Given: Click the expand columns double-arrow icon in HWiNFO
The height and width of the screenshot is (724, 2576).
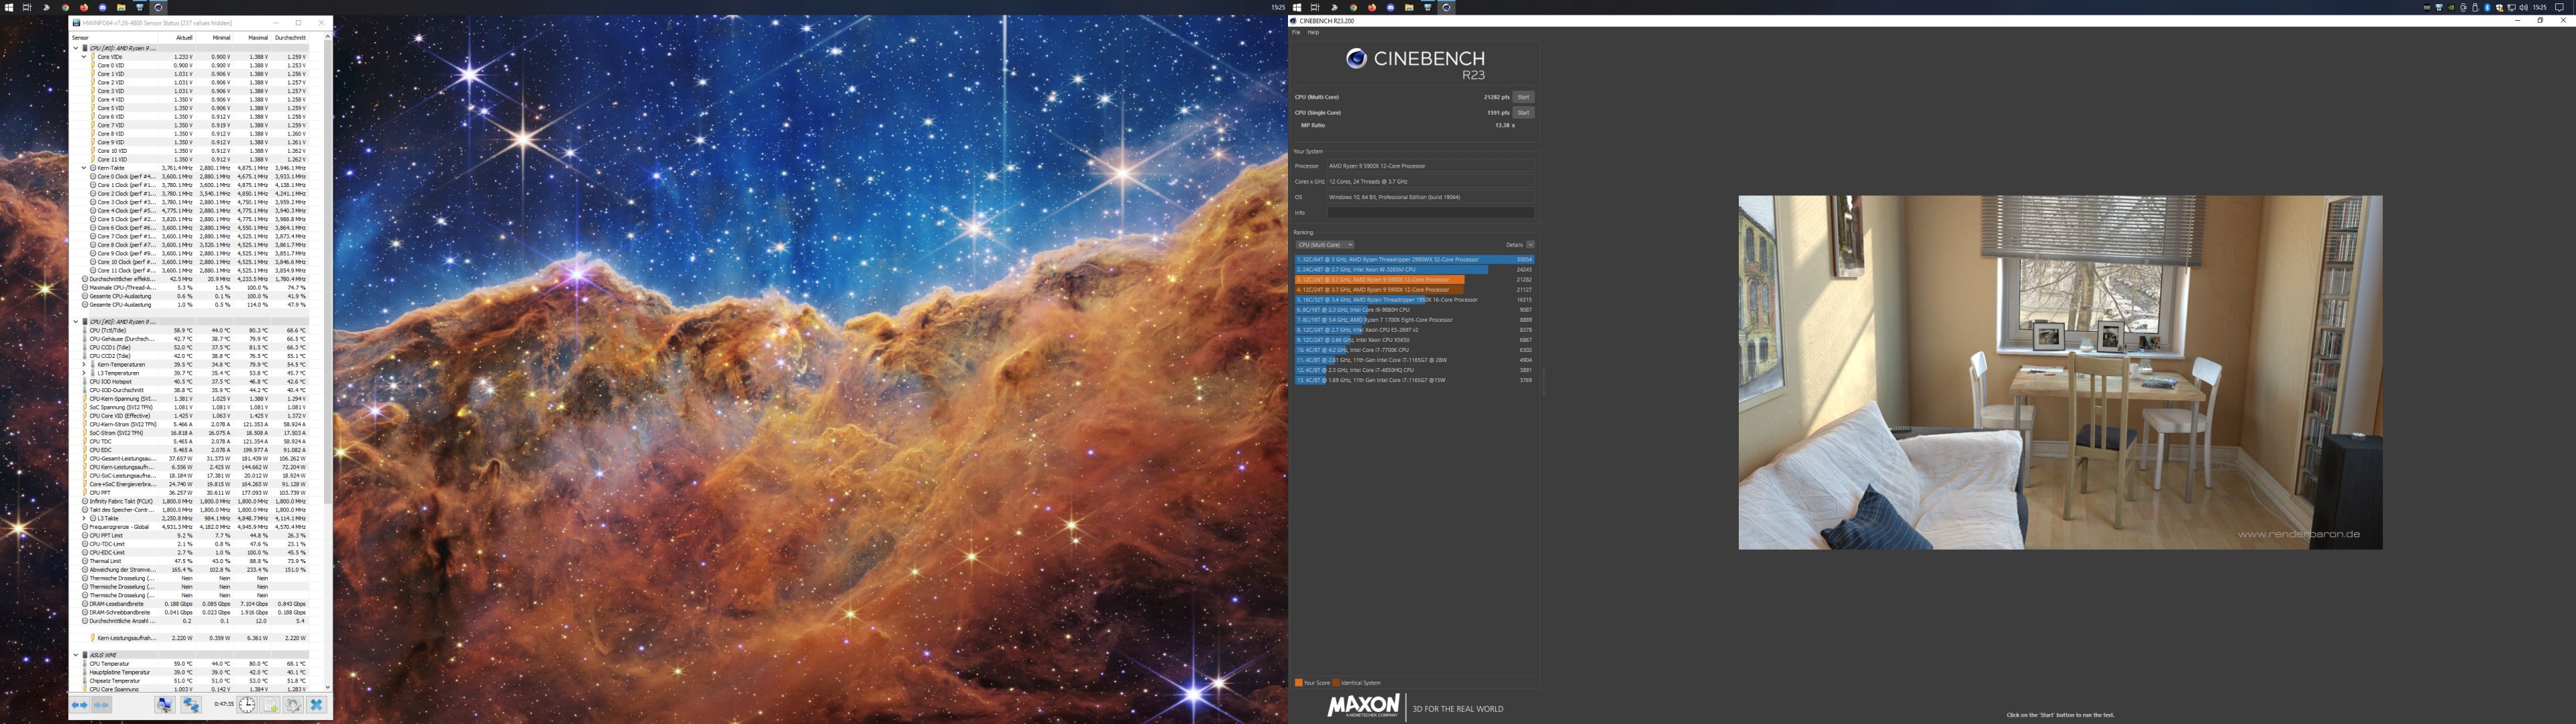Looking at the screenshot, I should coord(80,705).
